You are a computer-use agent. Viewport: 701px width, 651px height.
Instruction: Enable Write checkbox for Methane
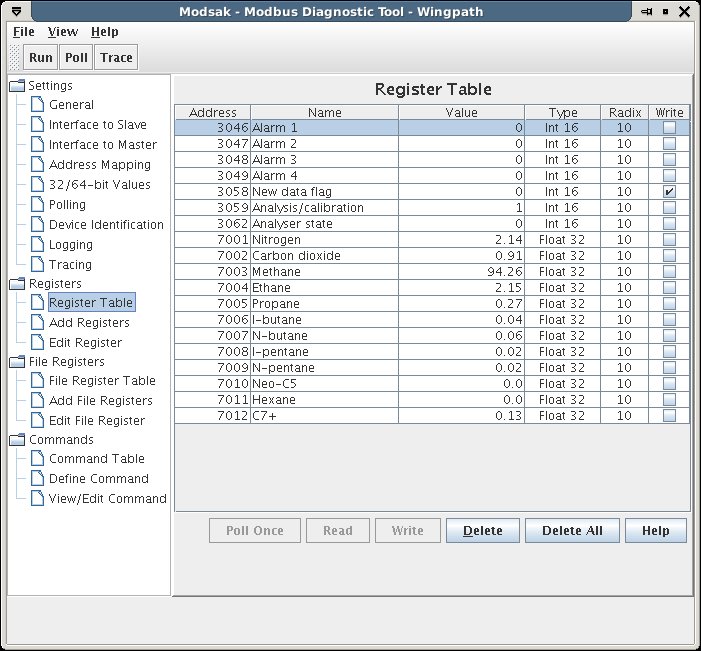(669, 271)
